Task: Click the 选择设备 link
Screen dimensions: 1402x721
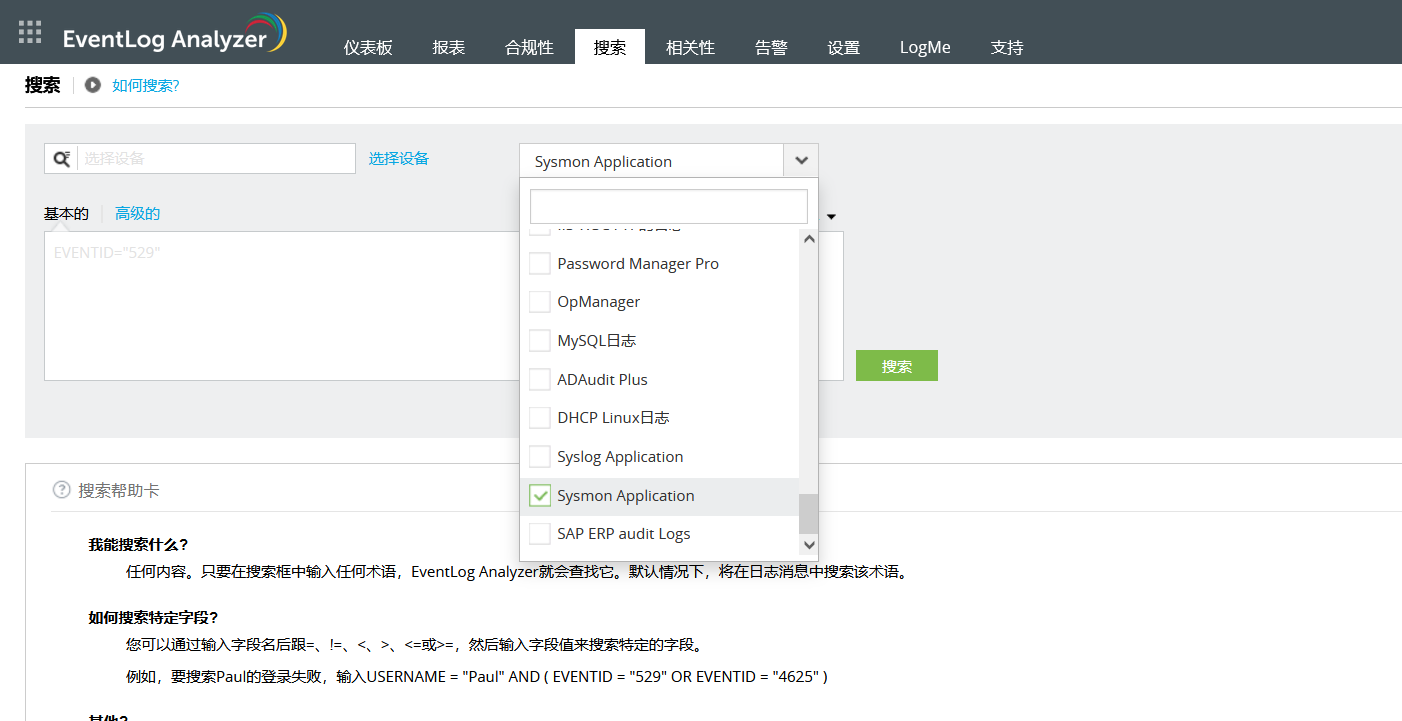Action: pyautogui.click(x=398, y=158)
